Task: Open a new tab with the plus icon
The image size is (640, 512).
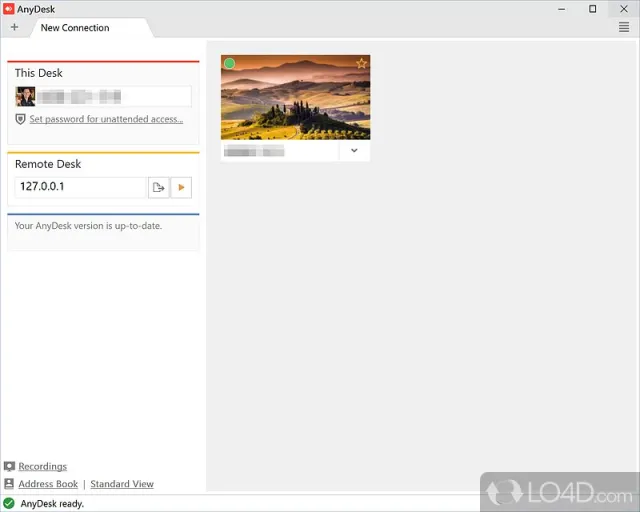Action: tap(14, 27)
